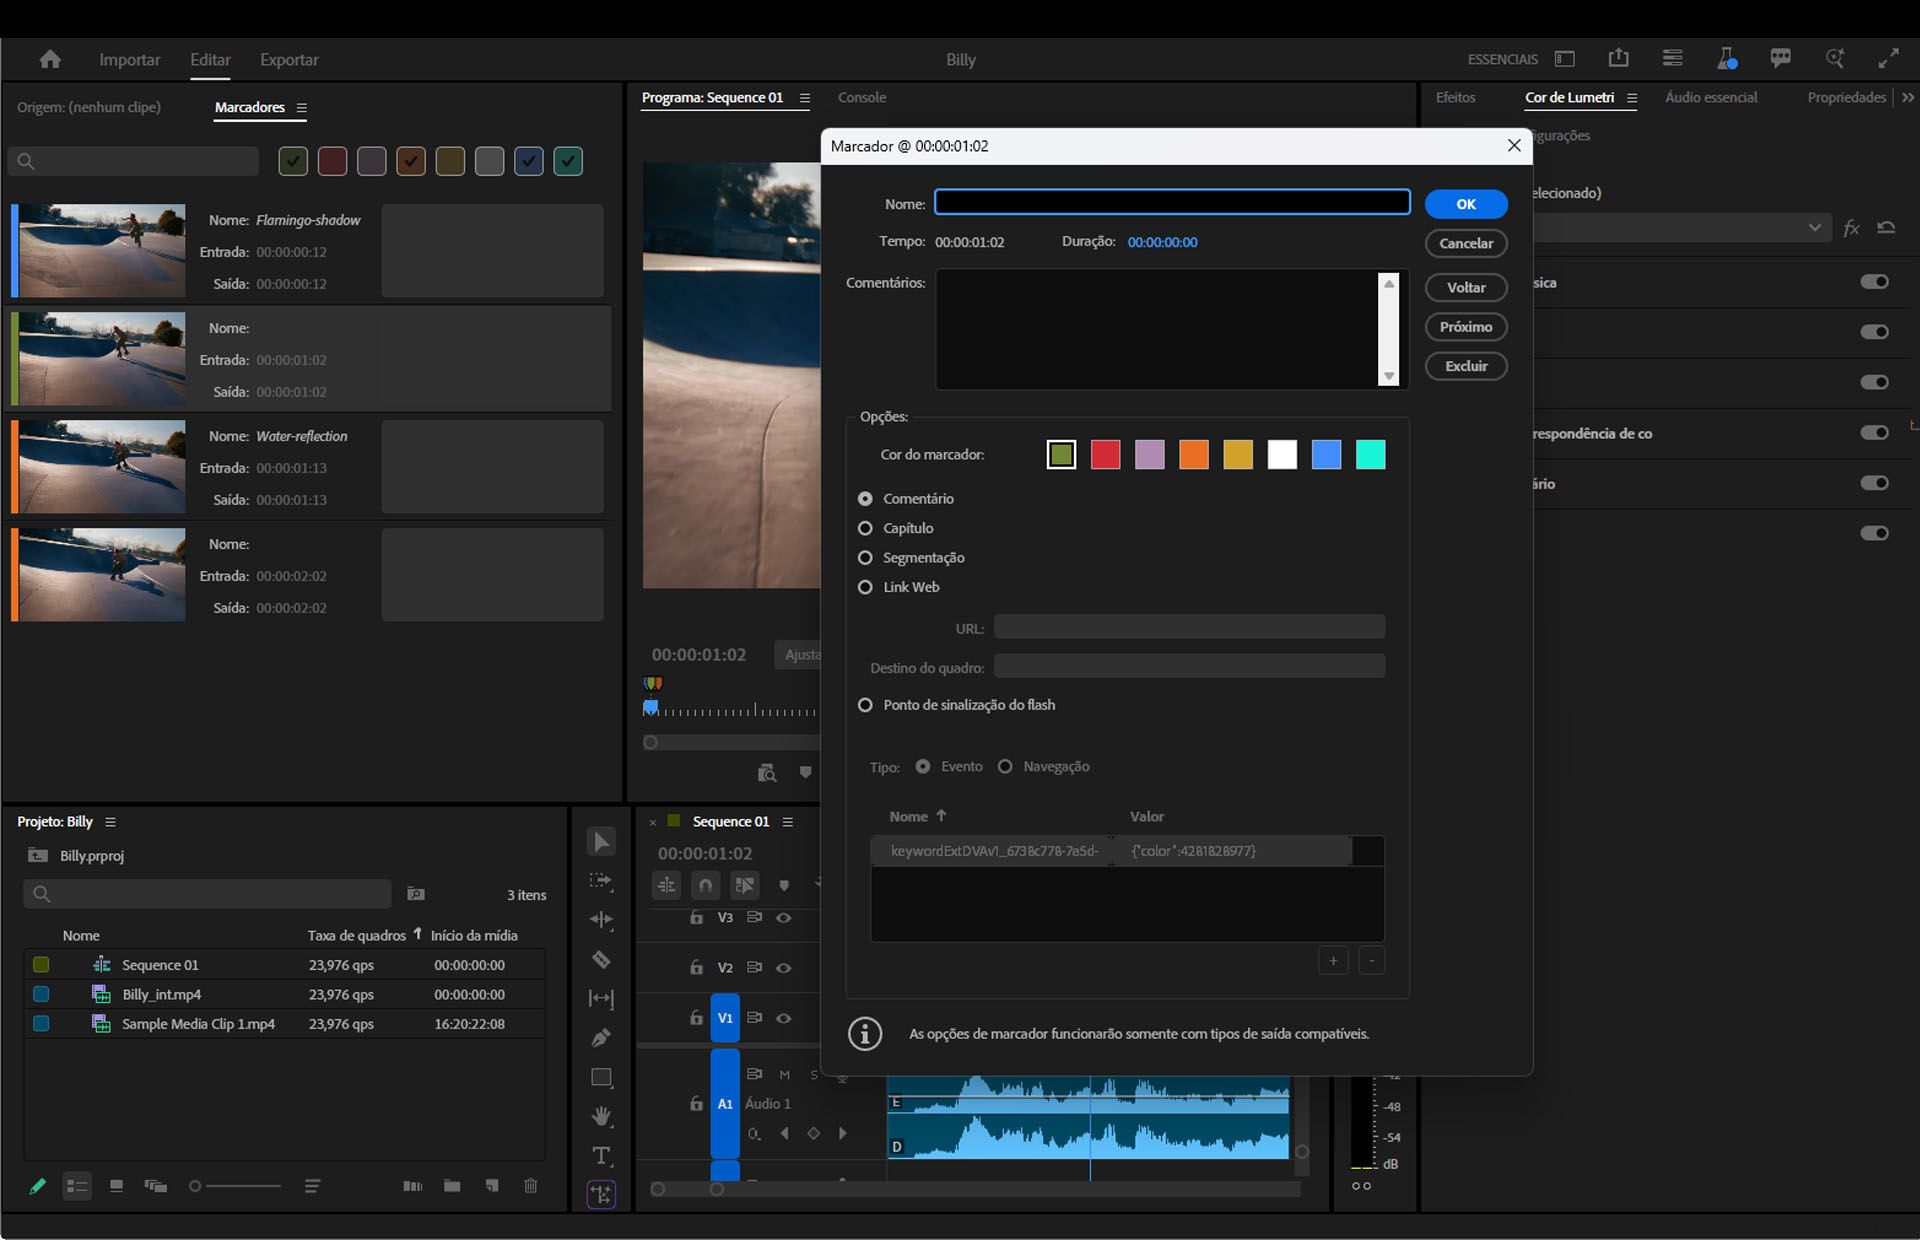Select the Capítulo radio option
The height and width of the screenshot is (1240, 1920).
coord(865,528)
